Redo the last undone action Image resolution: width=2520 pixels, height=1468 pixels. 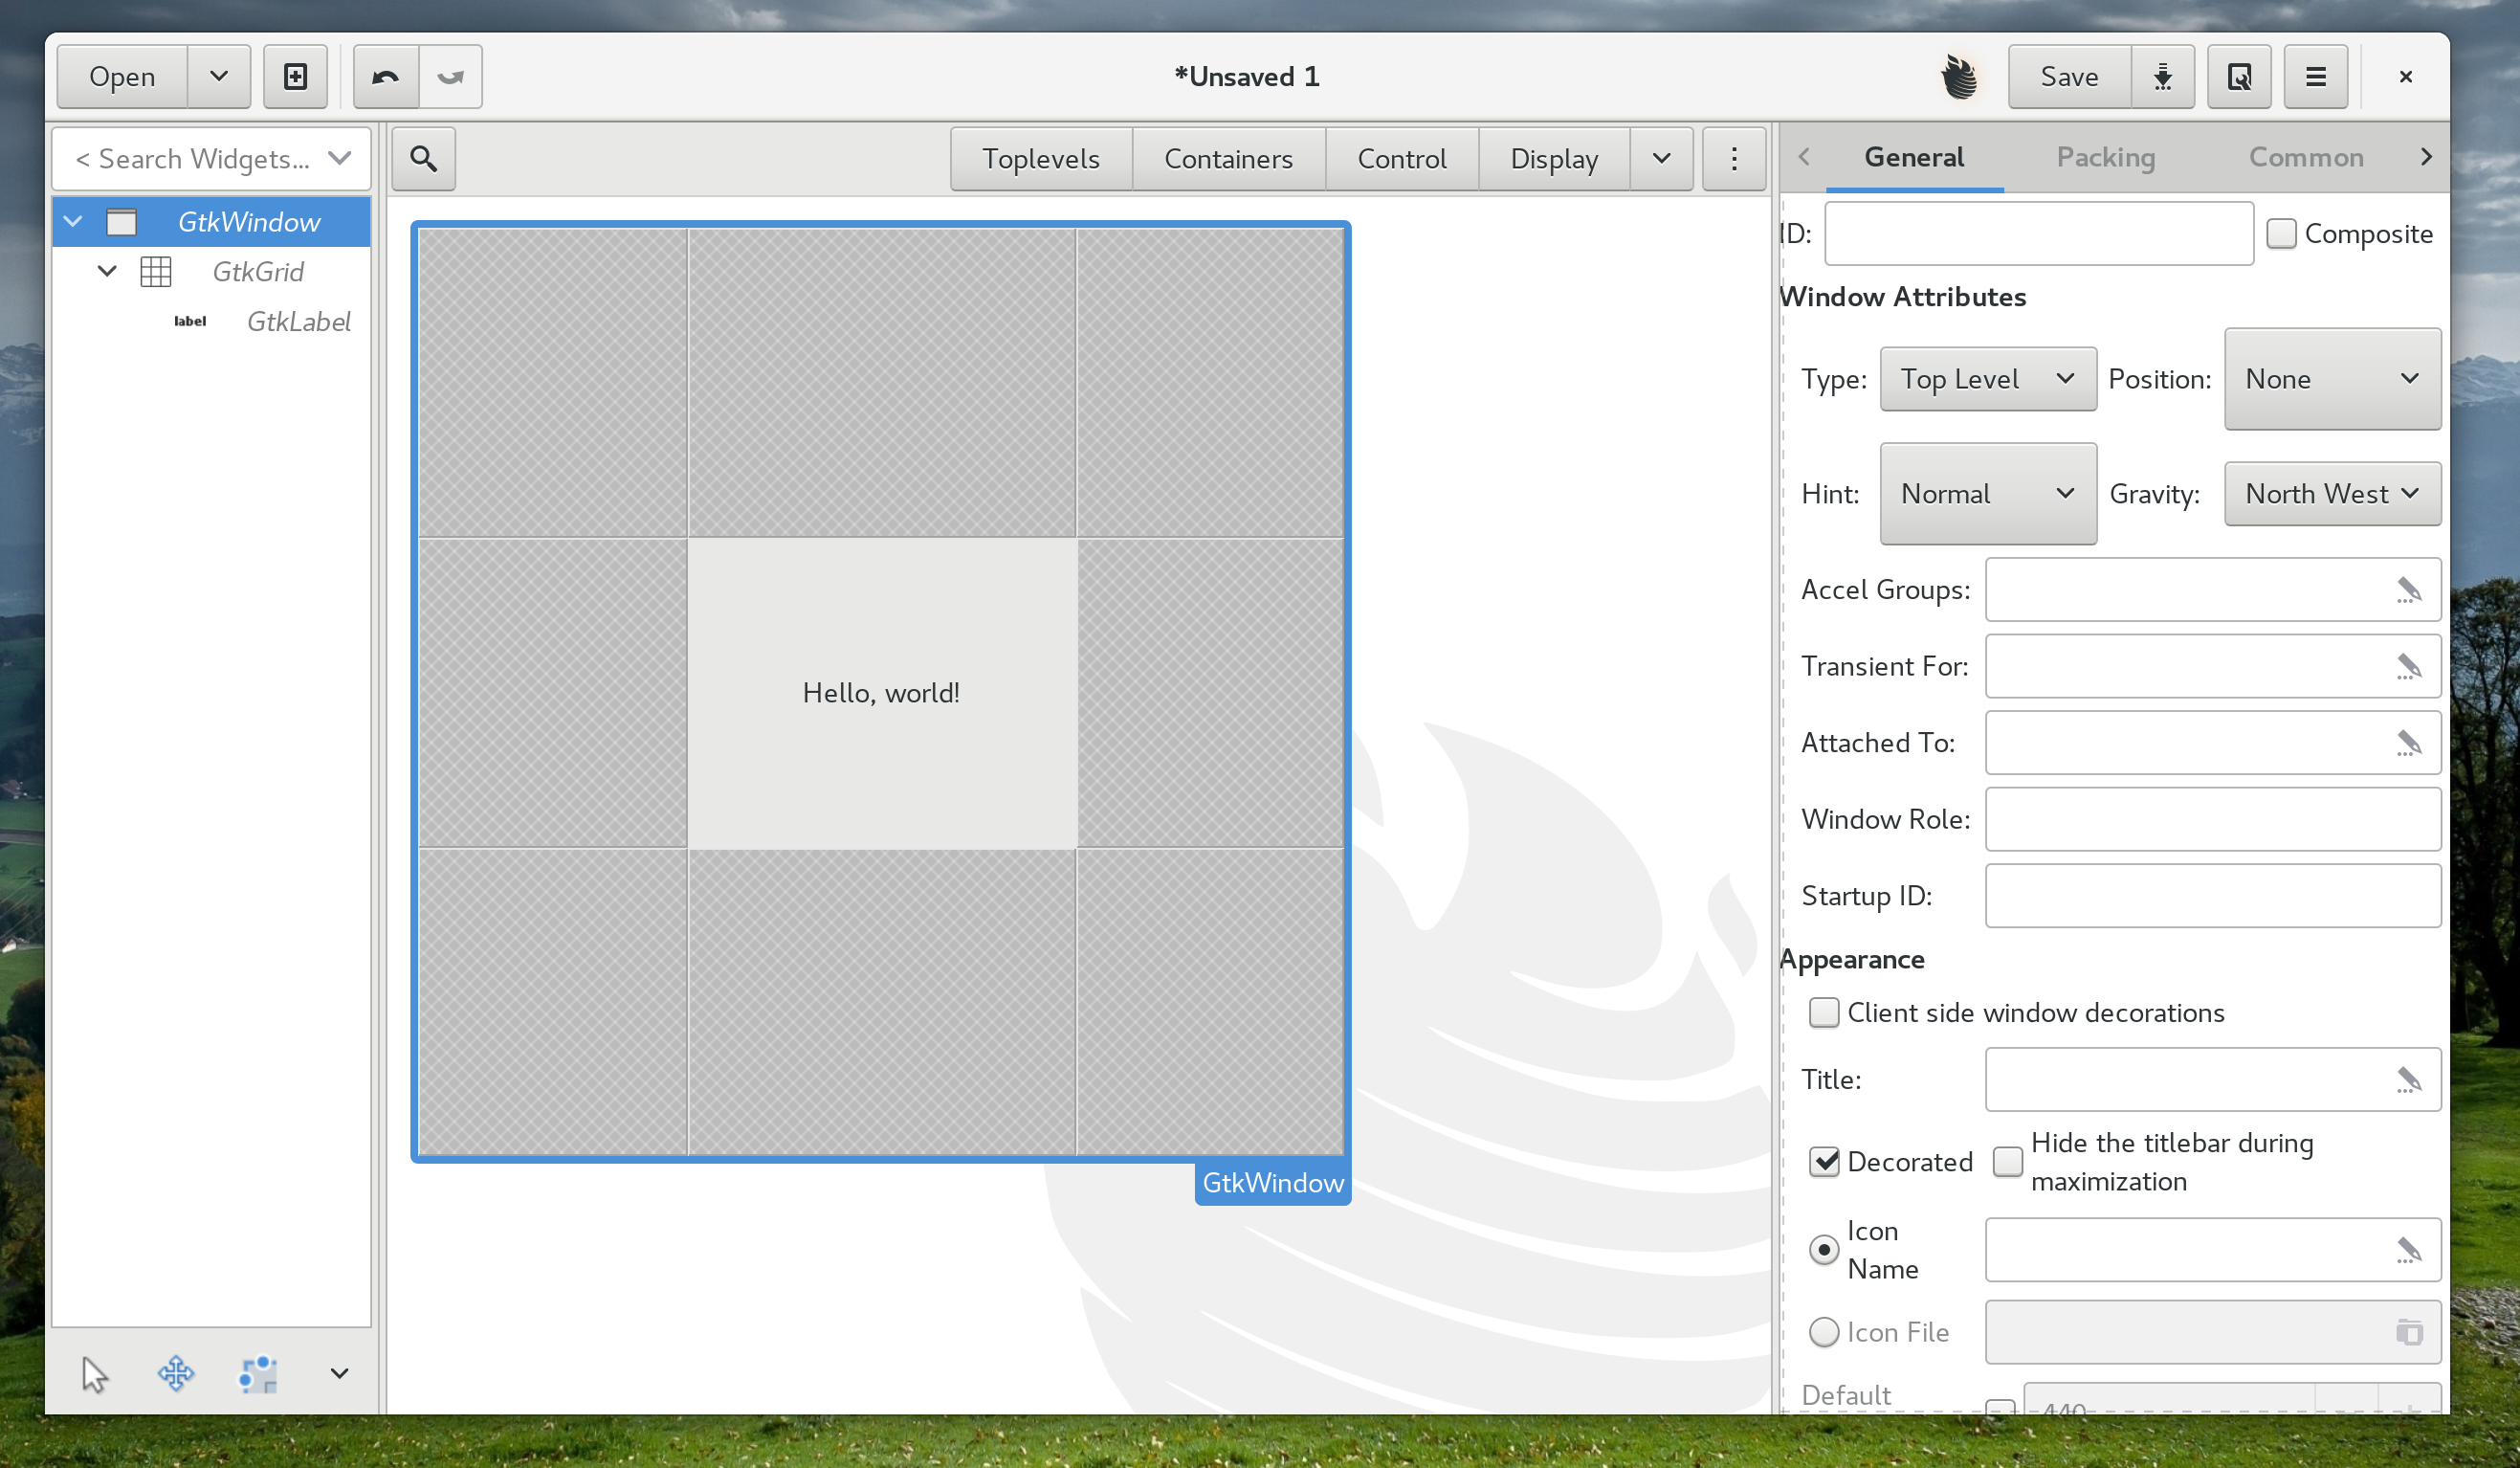tap(451, 76)
